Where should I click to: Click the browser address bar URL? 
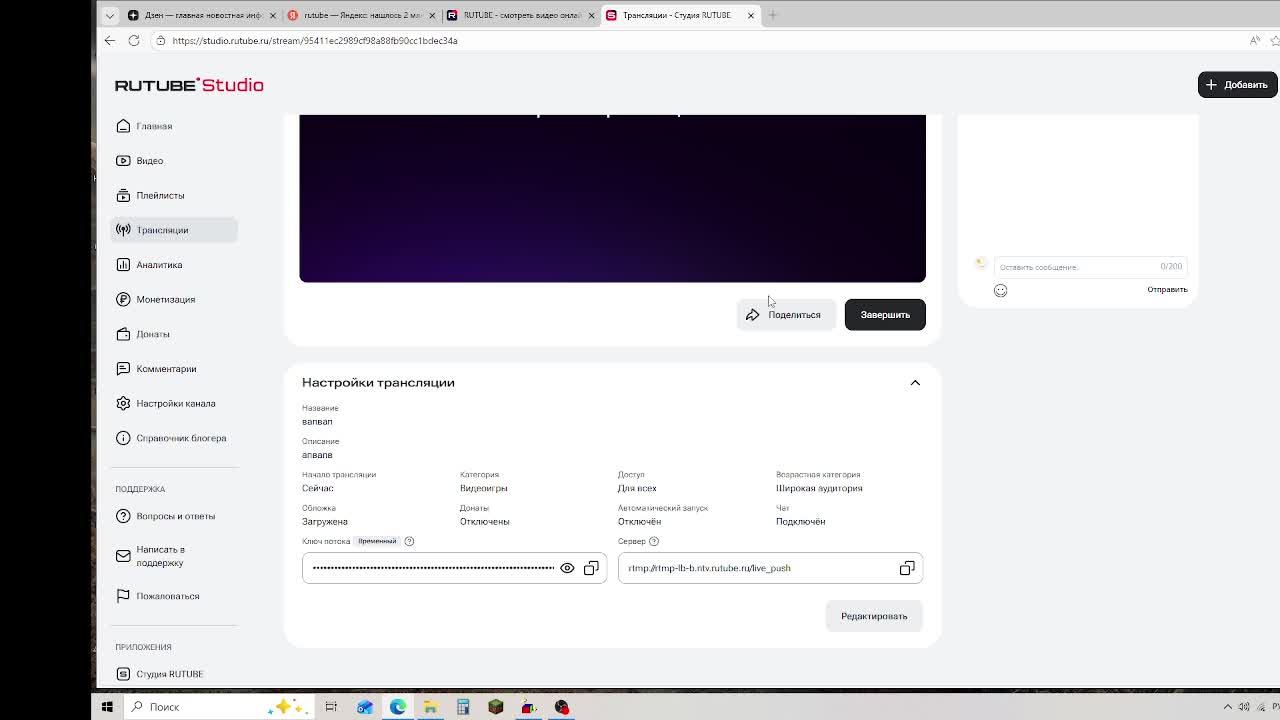pyautogui.click(x=315, y=41)
